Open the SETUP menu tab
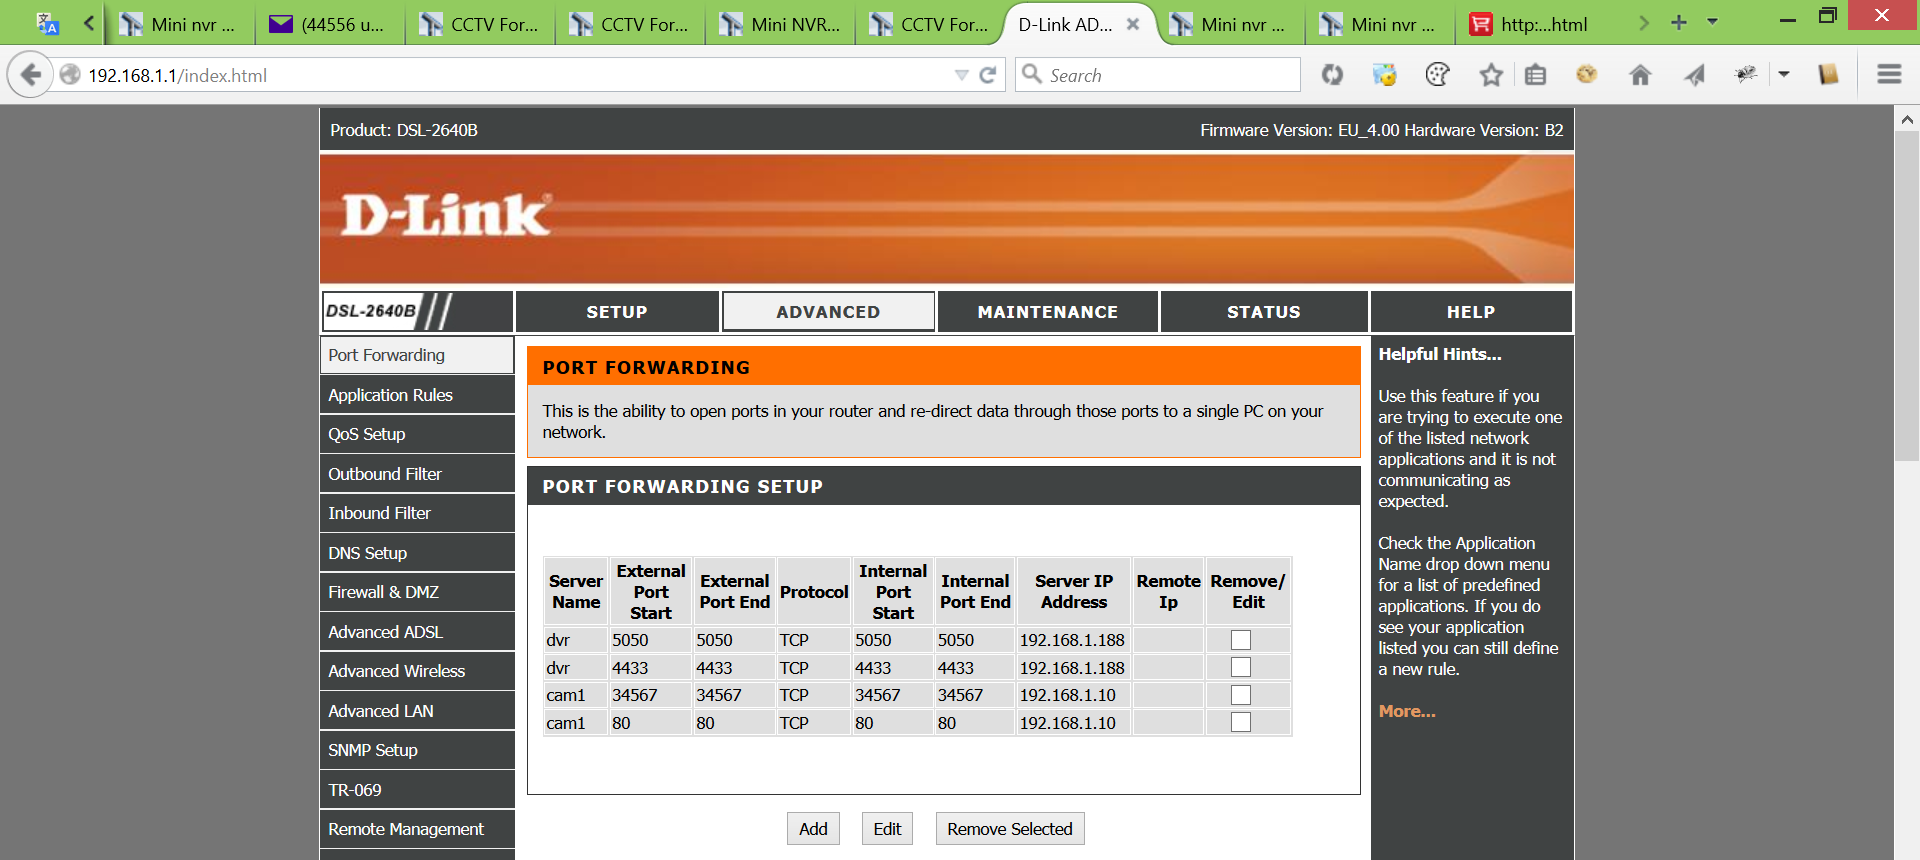The image size is (1920, 860). (617, 312)
